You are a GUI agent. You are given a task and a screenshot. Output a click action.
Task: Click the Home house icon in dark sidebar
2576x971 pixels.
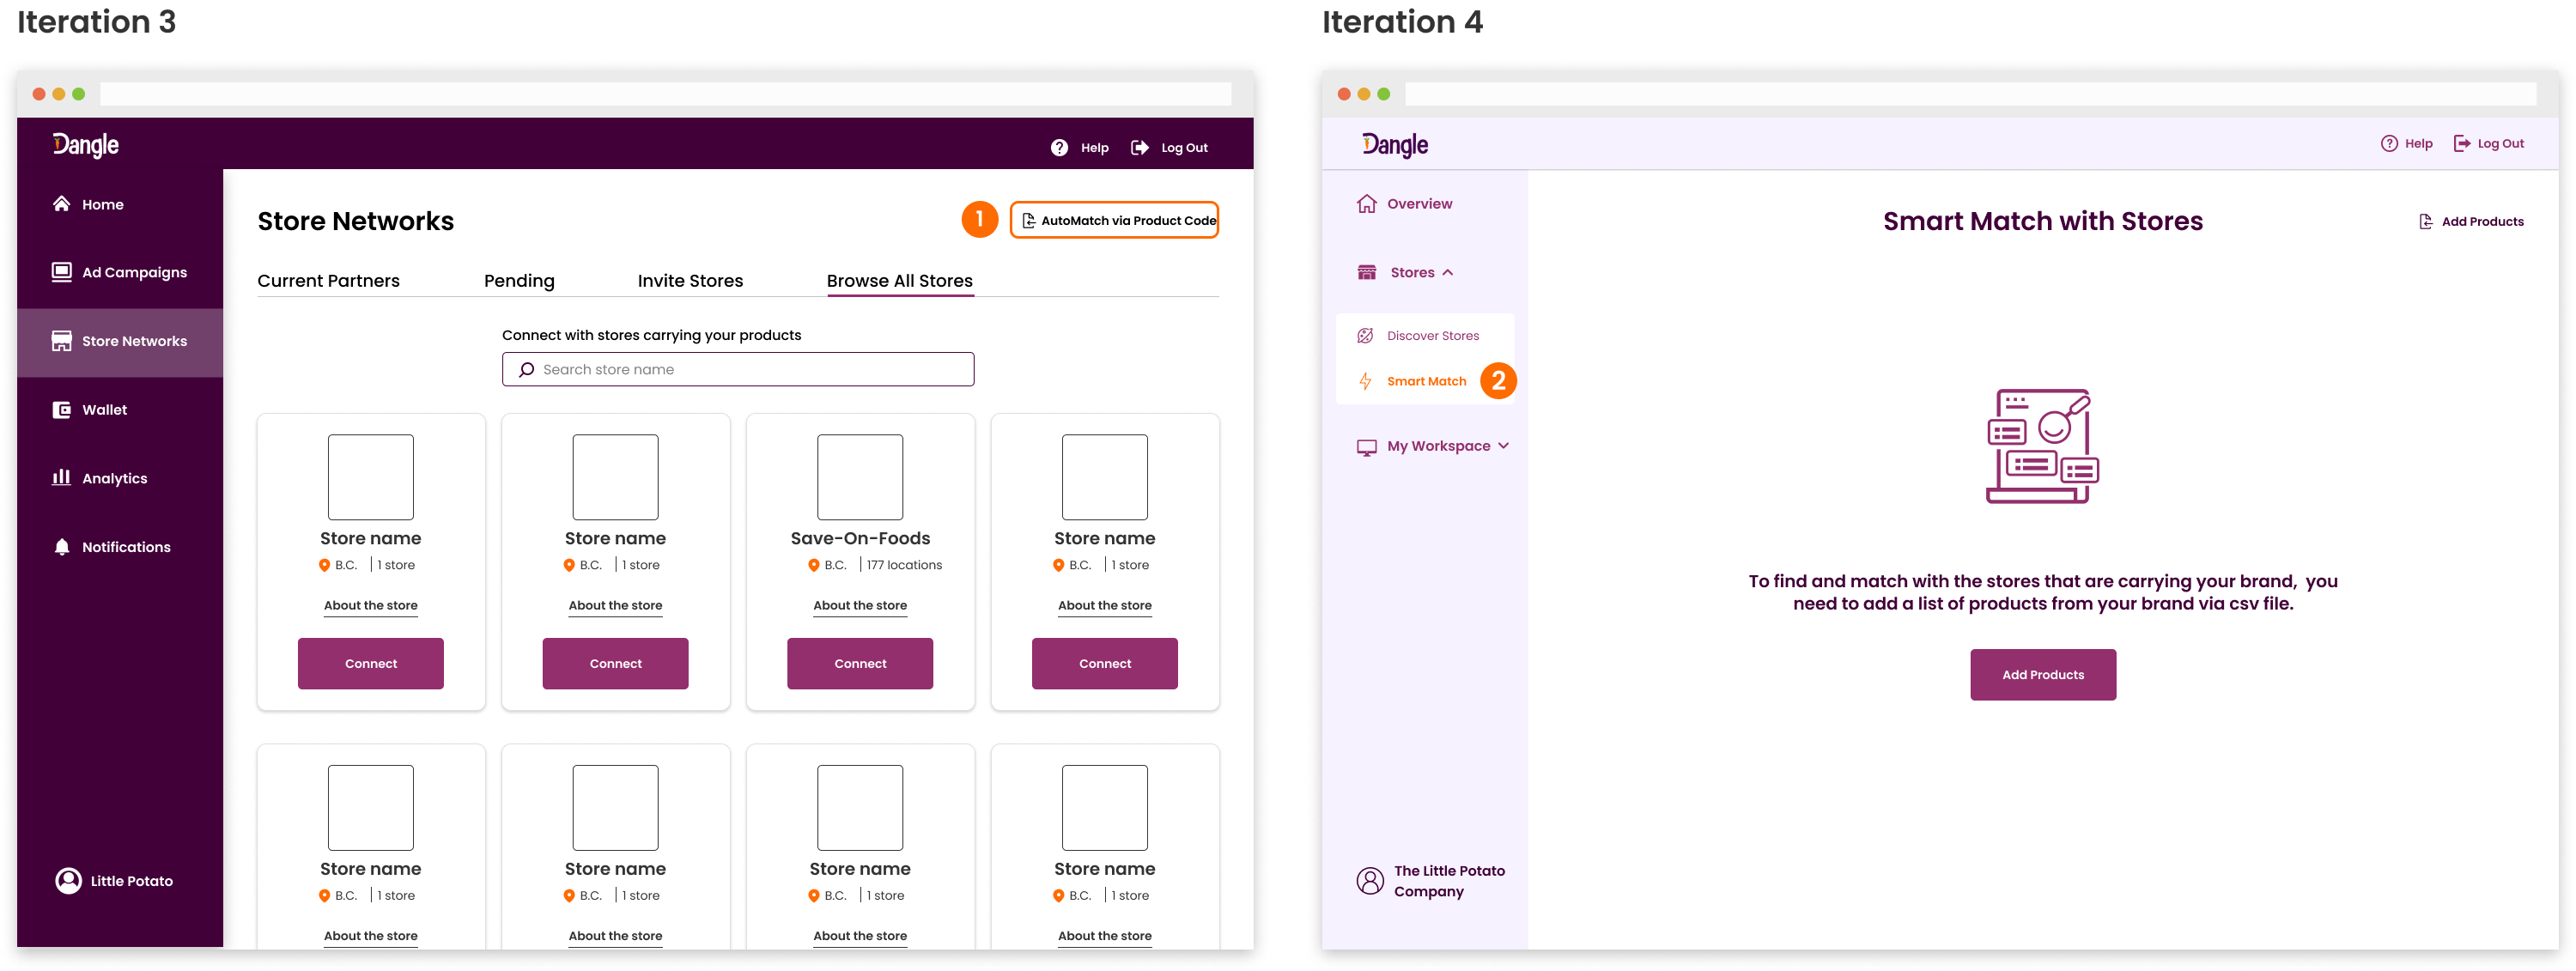[x=62, y=204]
